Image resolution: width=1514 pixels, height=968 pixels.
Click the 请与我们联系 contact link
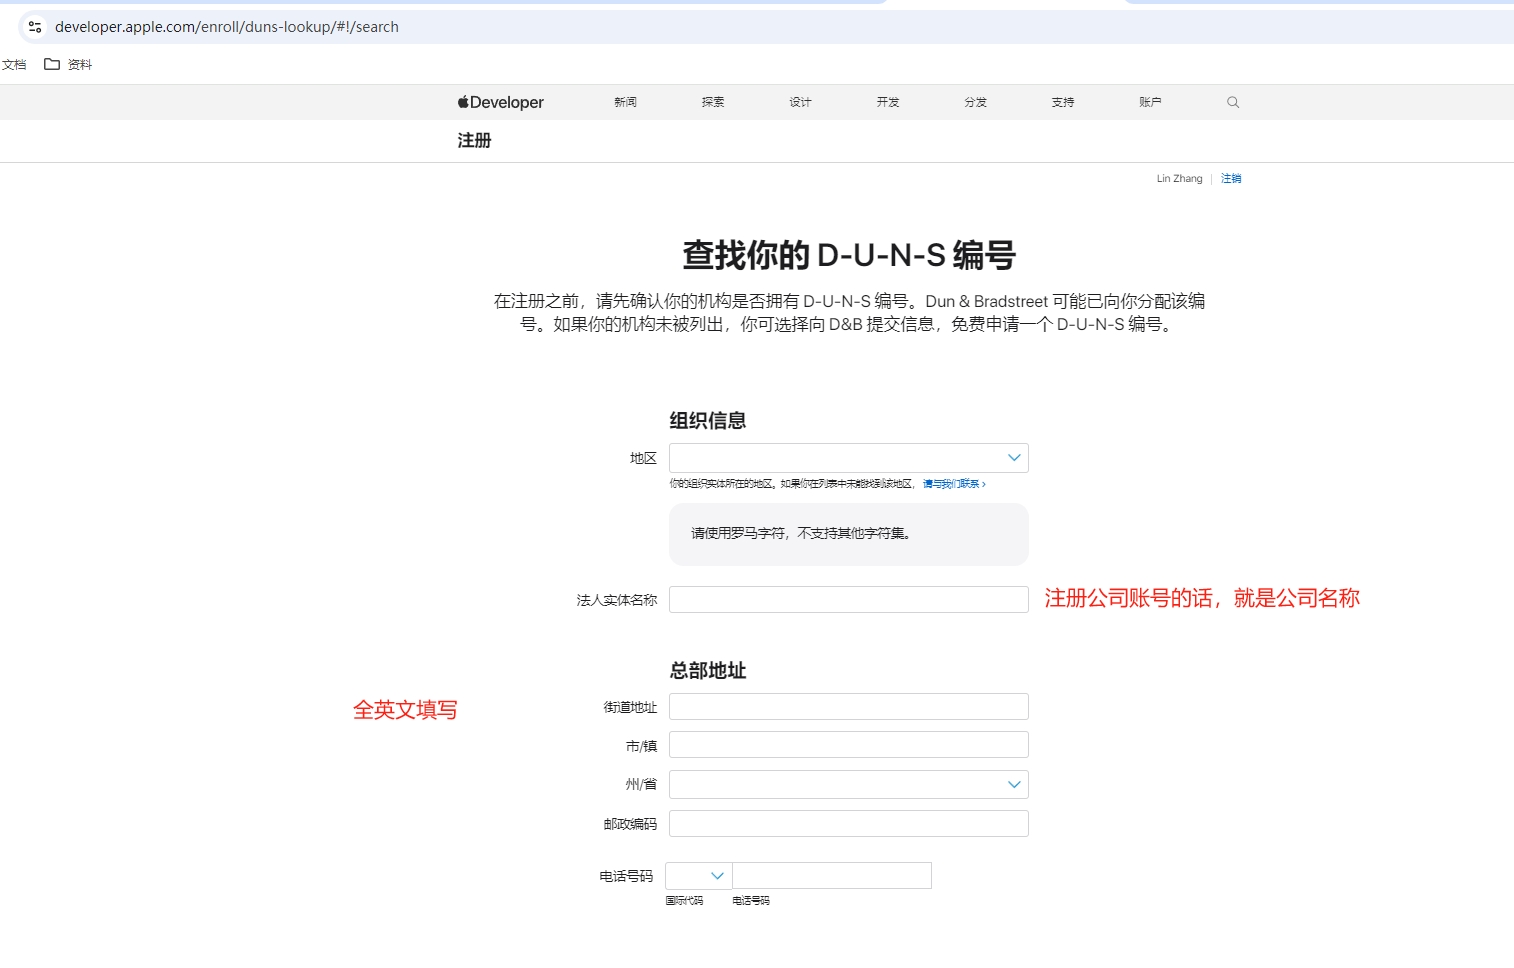[954, 484]
